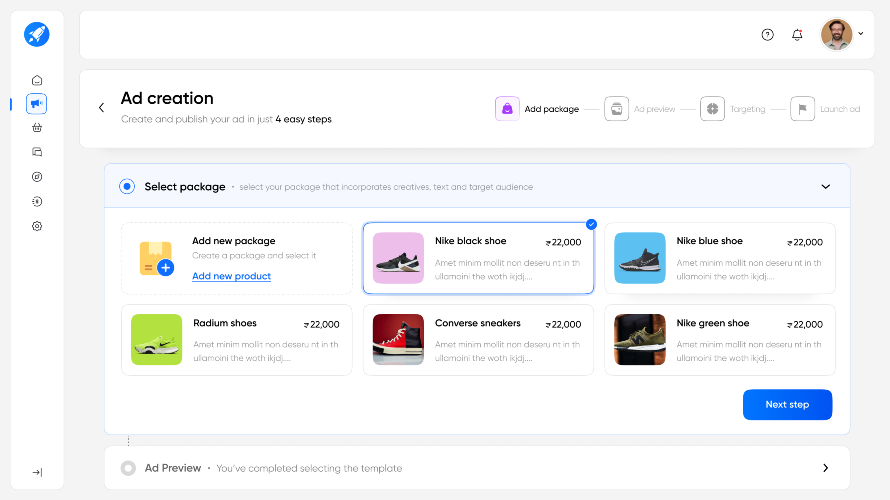Viewport: 890px width, 500px height.
Task: Open the Home icon in the sidebar
Action: [37, 80]
